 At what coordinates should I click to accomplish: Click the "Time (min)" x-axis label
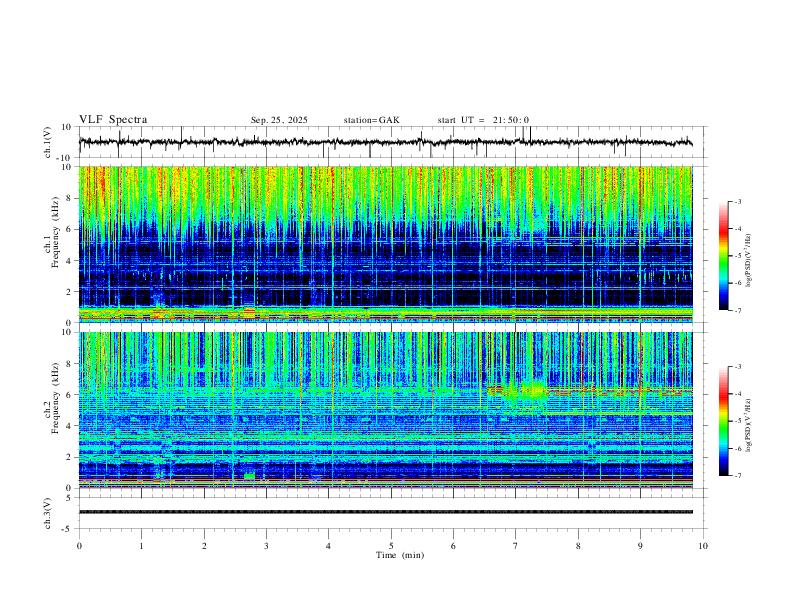tap(400, 555)
